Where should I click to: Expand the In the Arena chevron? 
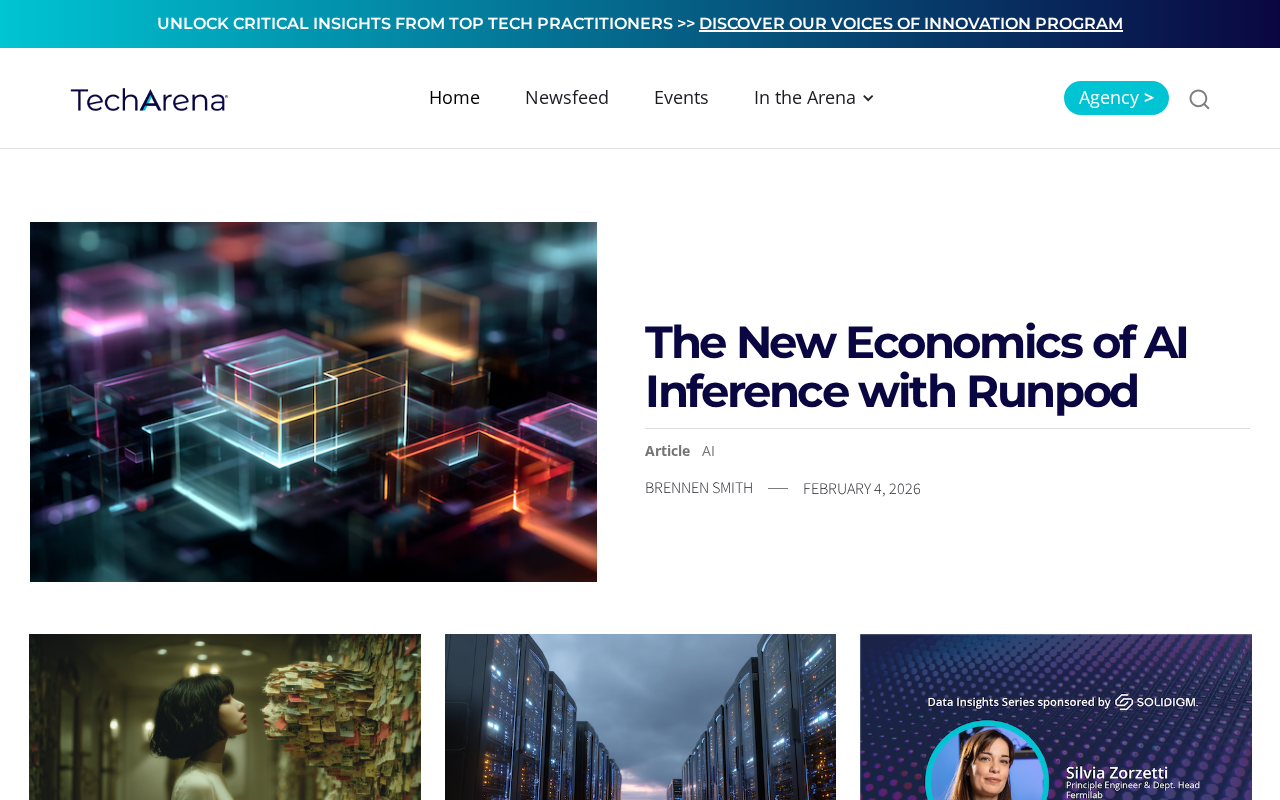point(868,98)
